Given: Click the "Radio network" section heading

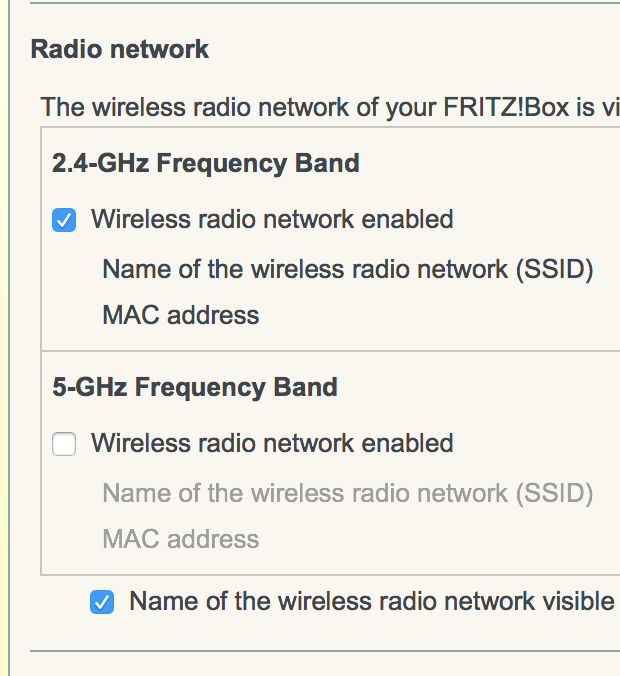Looking at the screenshot, I should tap(120, 49).
